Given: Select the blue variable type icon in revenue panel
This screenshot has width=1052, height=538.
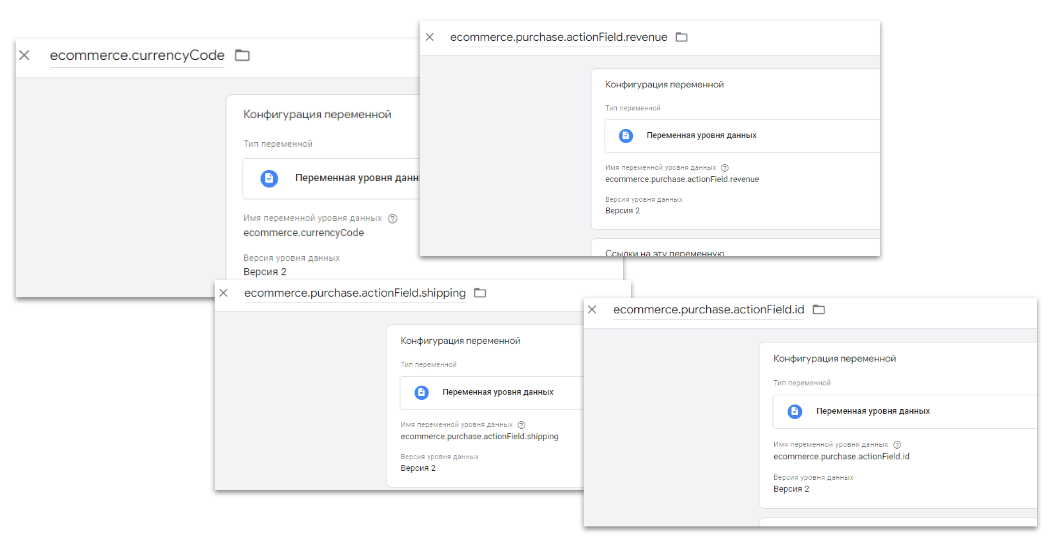Looking at the screenshot, I should click(626, 136).
